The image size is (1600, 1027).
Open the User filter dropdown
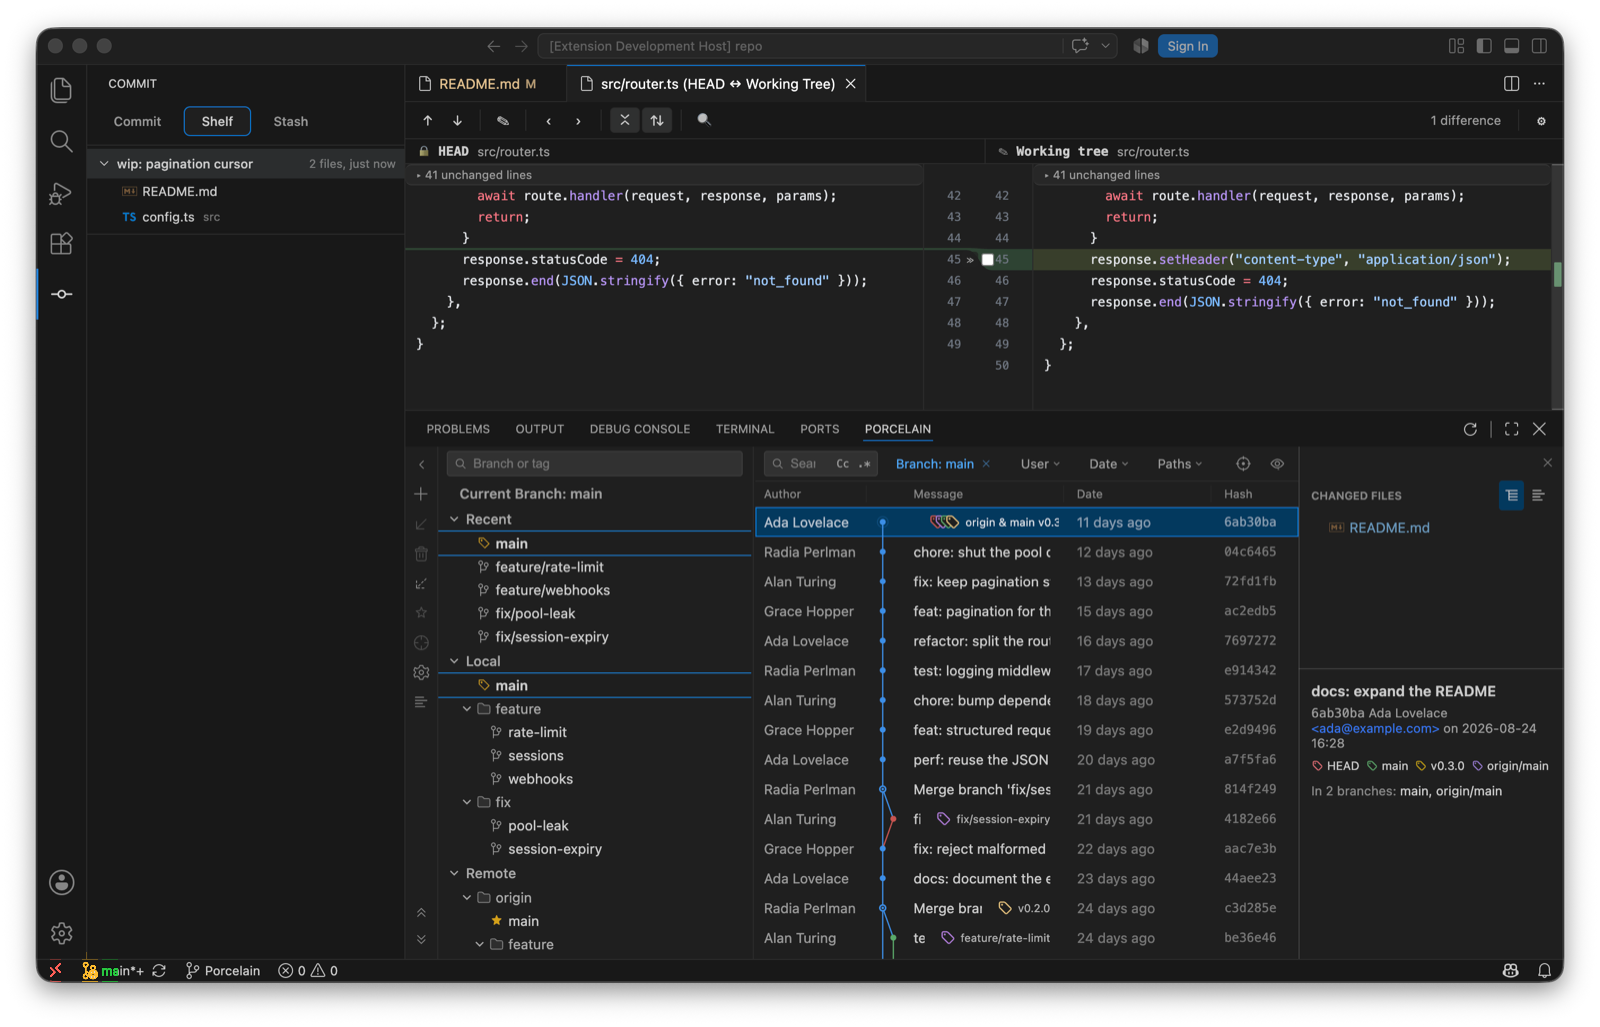click(1040, 464)
